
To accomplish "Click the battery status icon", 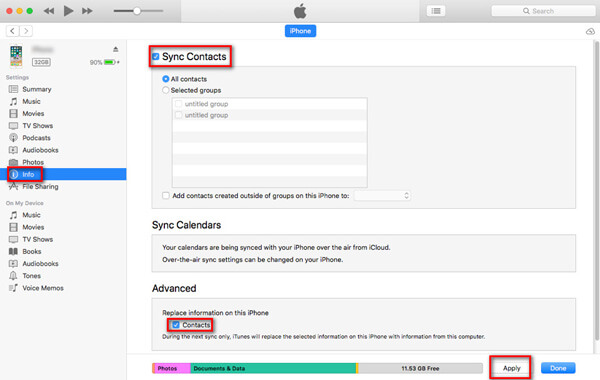I will click(110, 62).
